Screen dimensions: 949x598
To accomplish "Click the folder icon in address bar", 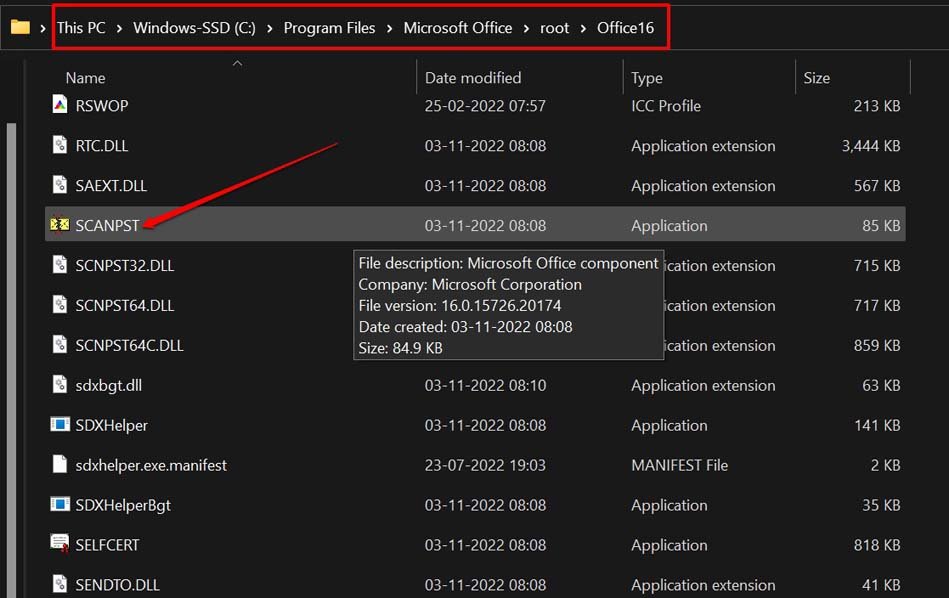I will [20, 27].
